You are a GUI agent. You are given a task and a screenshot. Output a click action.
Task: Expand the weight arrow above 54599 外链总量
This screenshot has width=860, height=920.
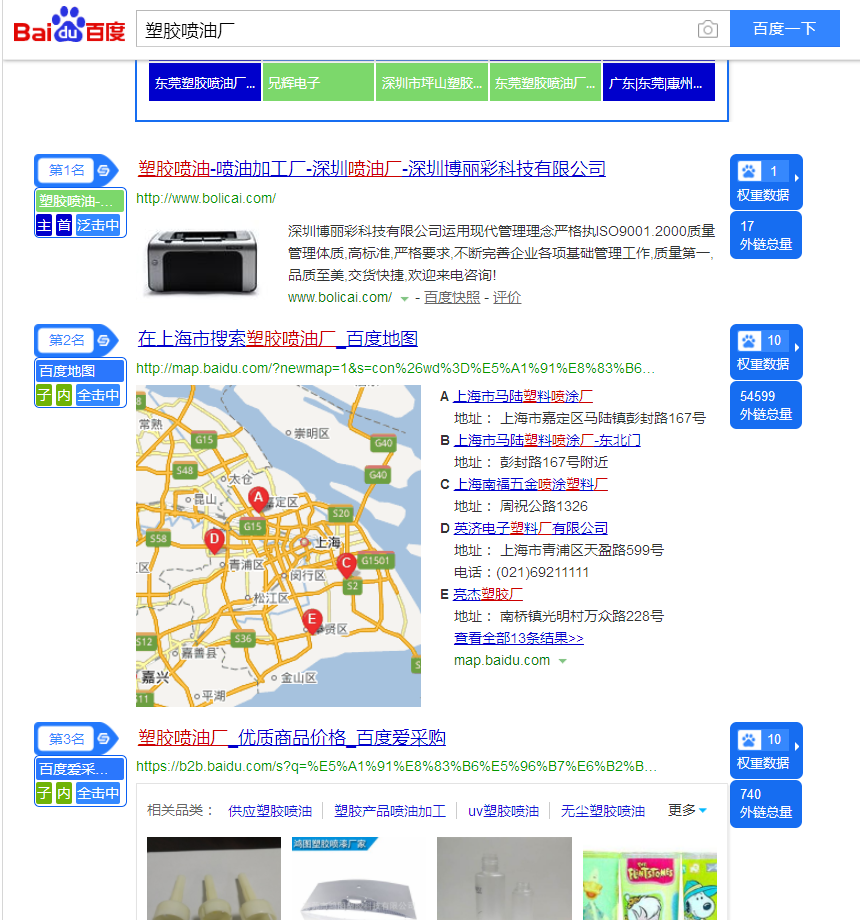click(796, 347)
